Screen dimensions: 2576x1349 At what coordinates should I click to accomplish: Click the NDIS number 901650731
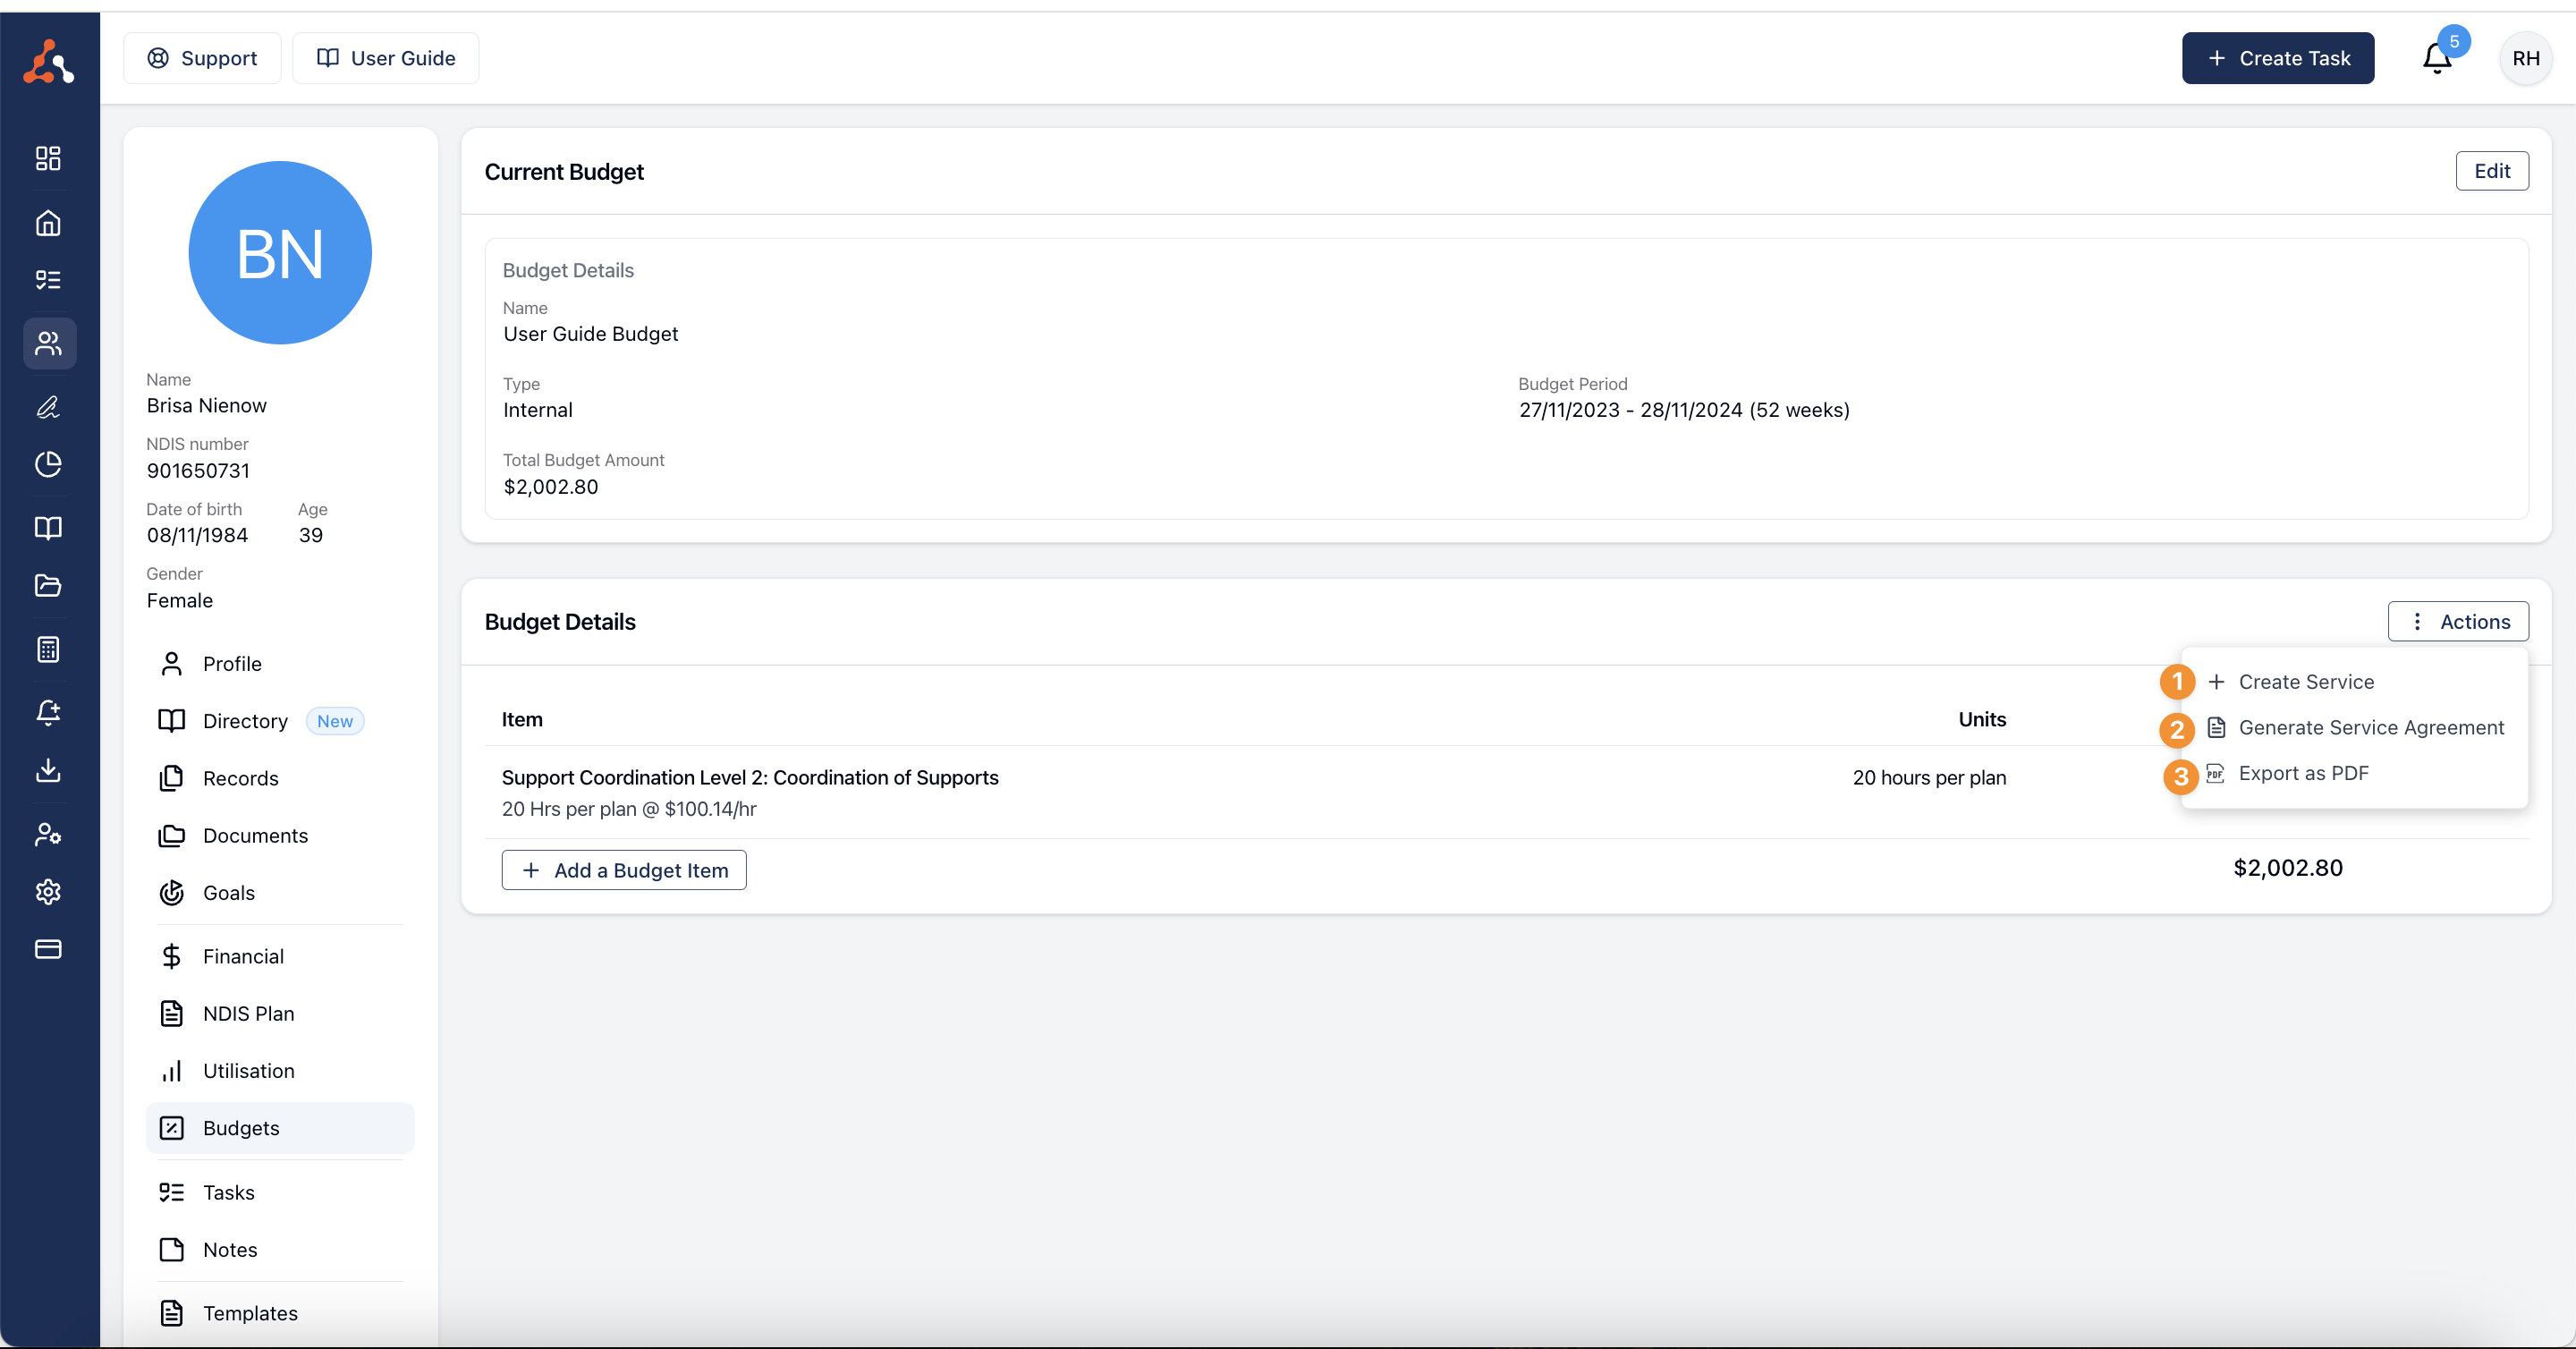click(198, 470)
